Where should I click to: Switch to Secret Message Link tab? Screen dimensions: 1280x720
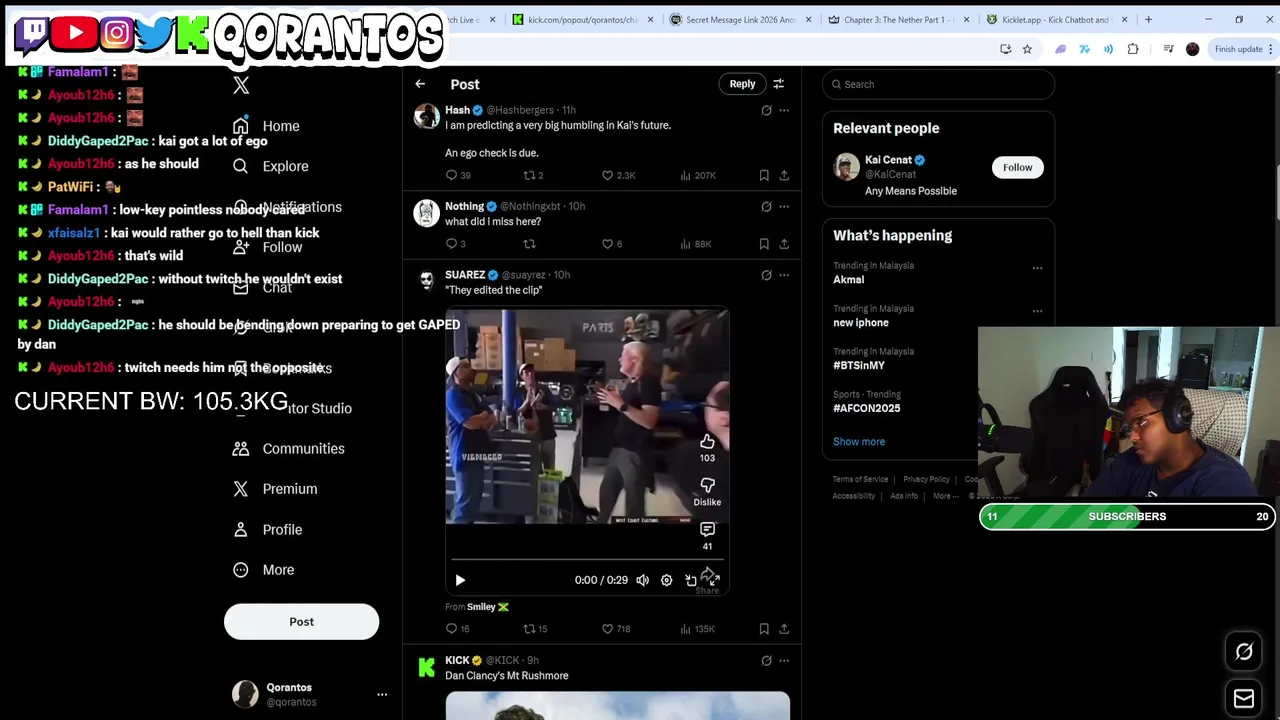click(x=740, y=19)
